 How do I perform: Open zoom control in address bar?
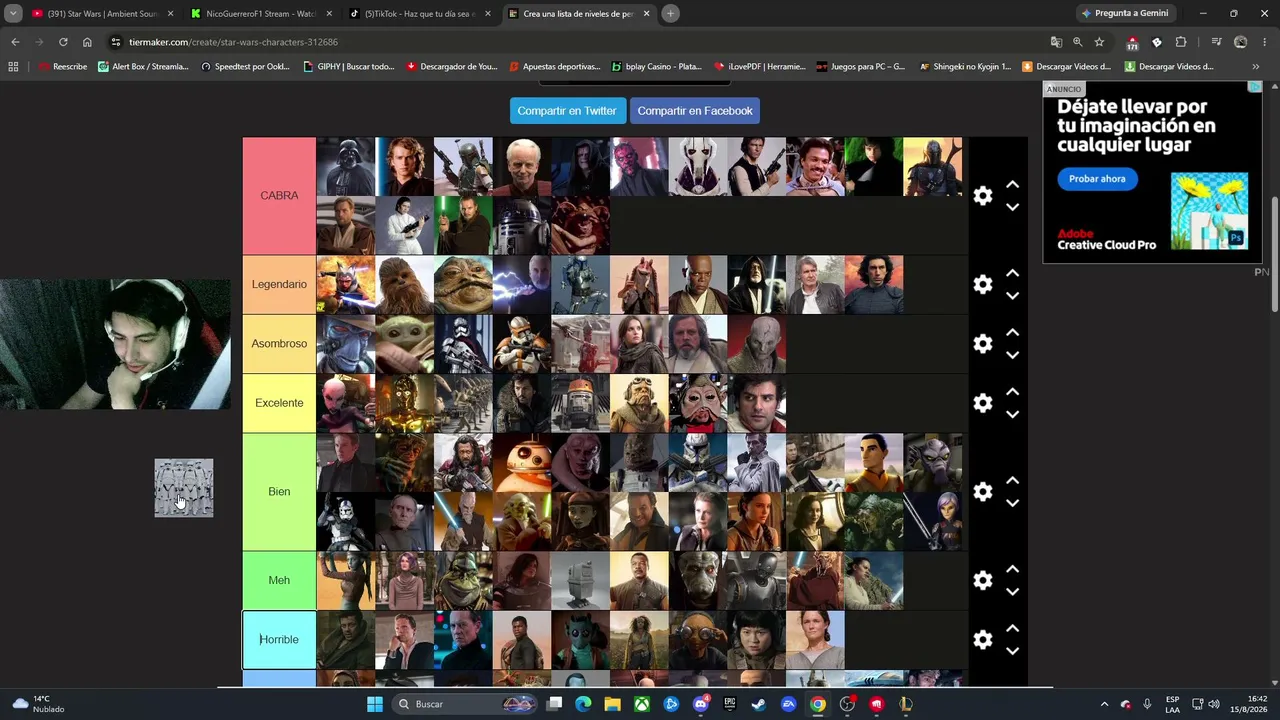(1077, 42)
